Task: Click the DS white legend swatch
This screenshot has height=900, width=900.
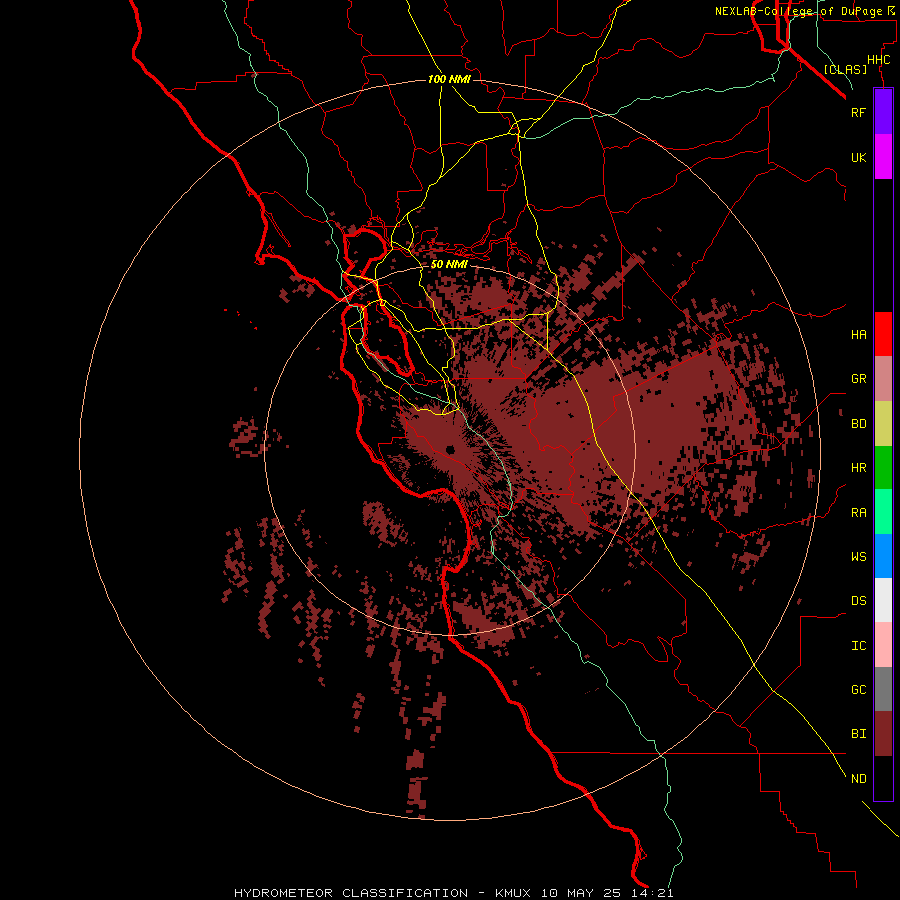Action: [883, 600]
